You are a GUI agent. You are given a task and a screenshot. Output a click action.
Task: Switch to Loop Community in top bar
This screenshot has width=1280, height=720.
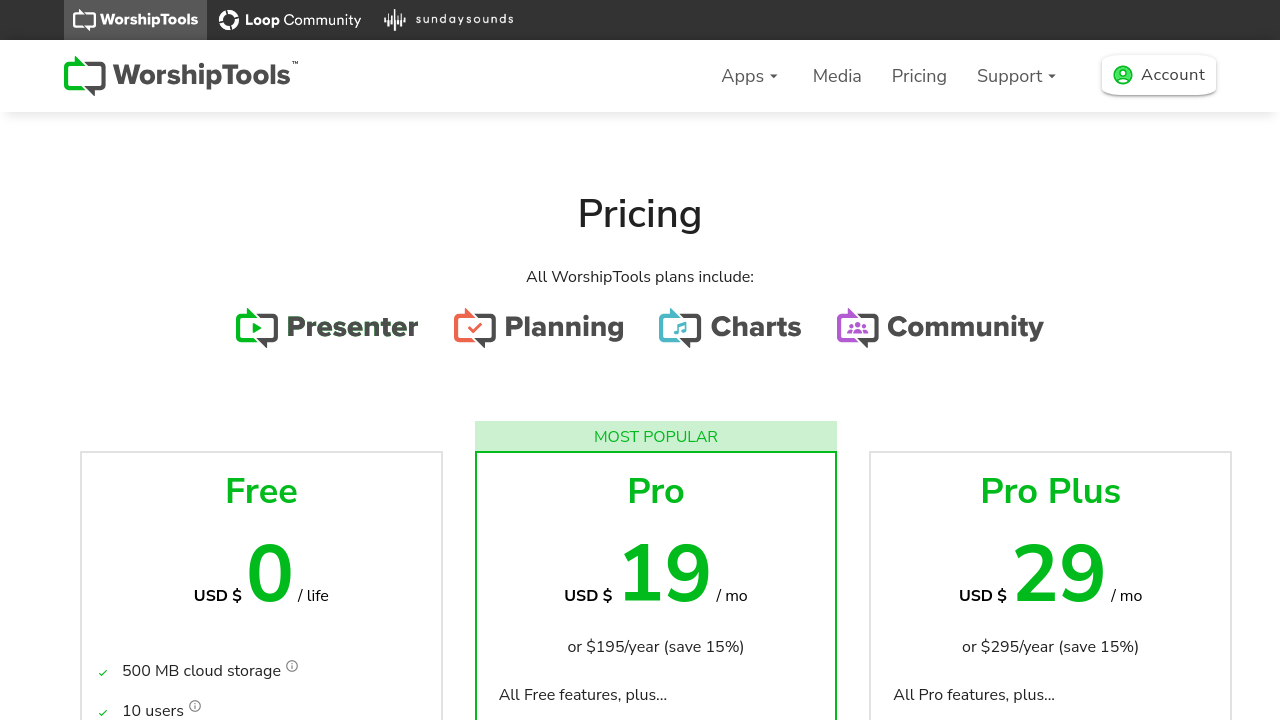coord(290,20)
